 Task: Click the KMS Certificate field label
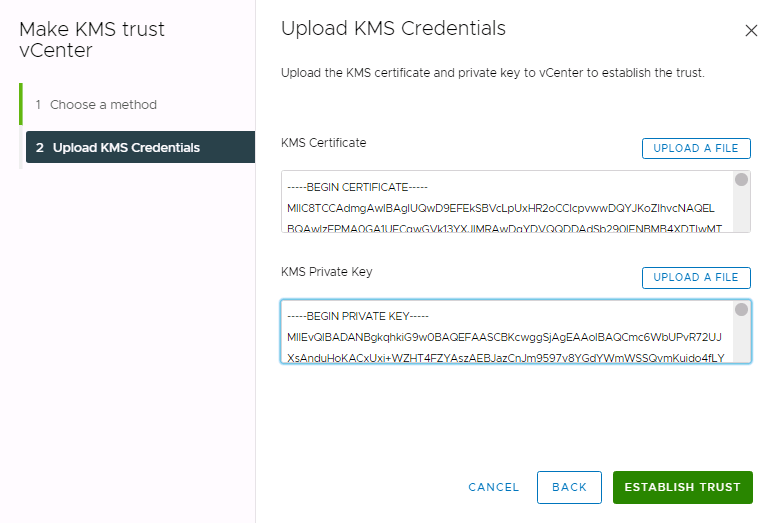[324, 143]
